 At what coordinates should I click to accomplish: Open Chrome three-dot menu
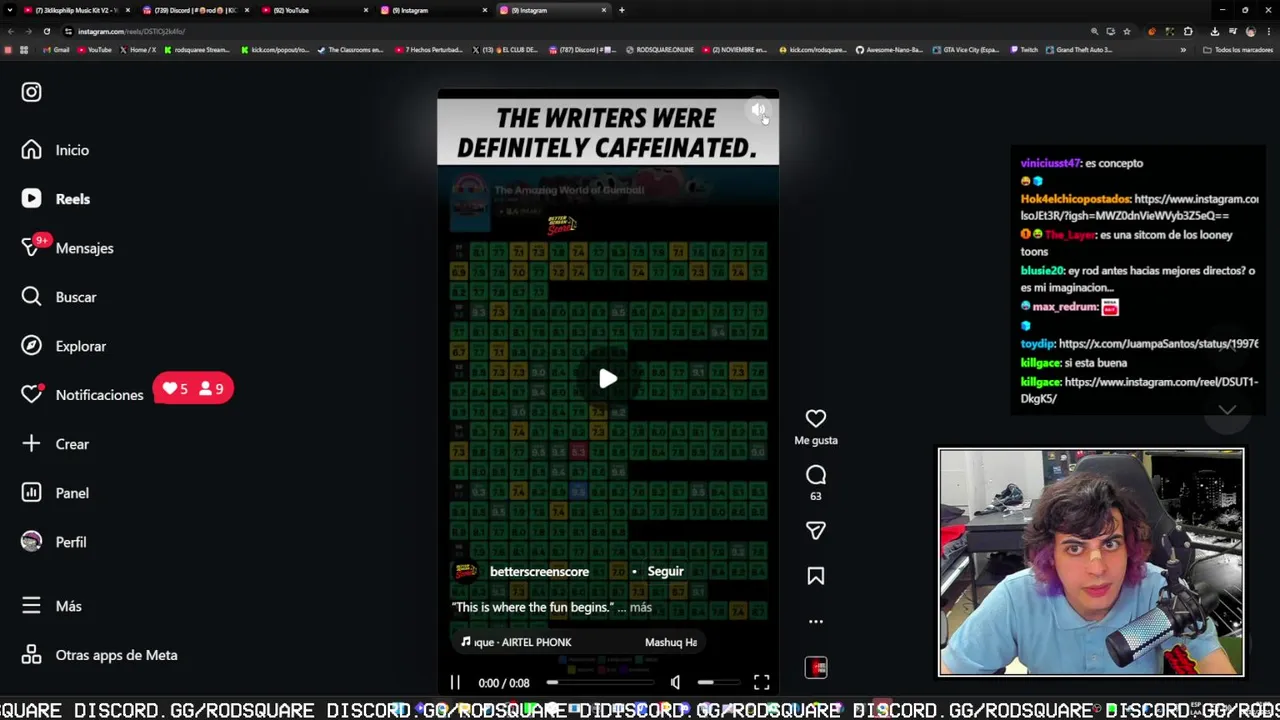click(1269, 31)
